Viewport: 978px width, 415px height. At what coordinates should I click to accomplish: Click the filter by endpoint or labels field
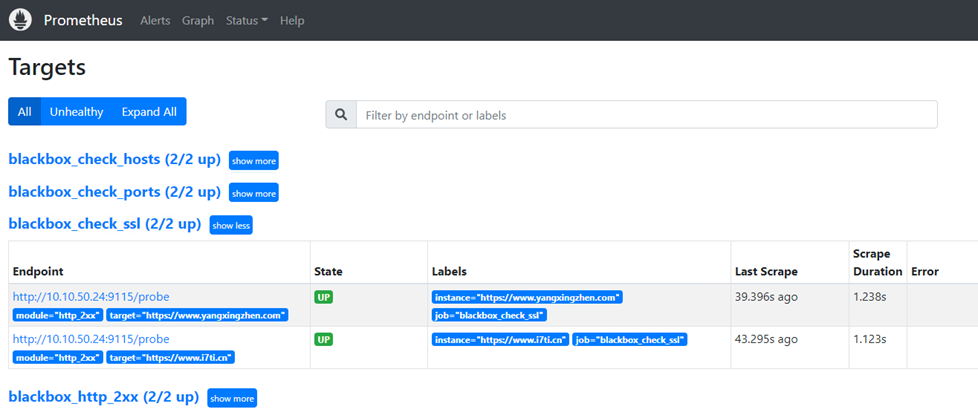pos(647,115)
